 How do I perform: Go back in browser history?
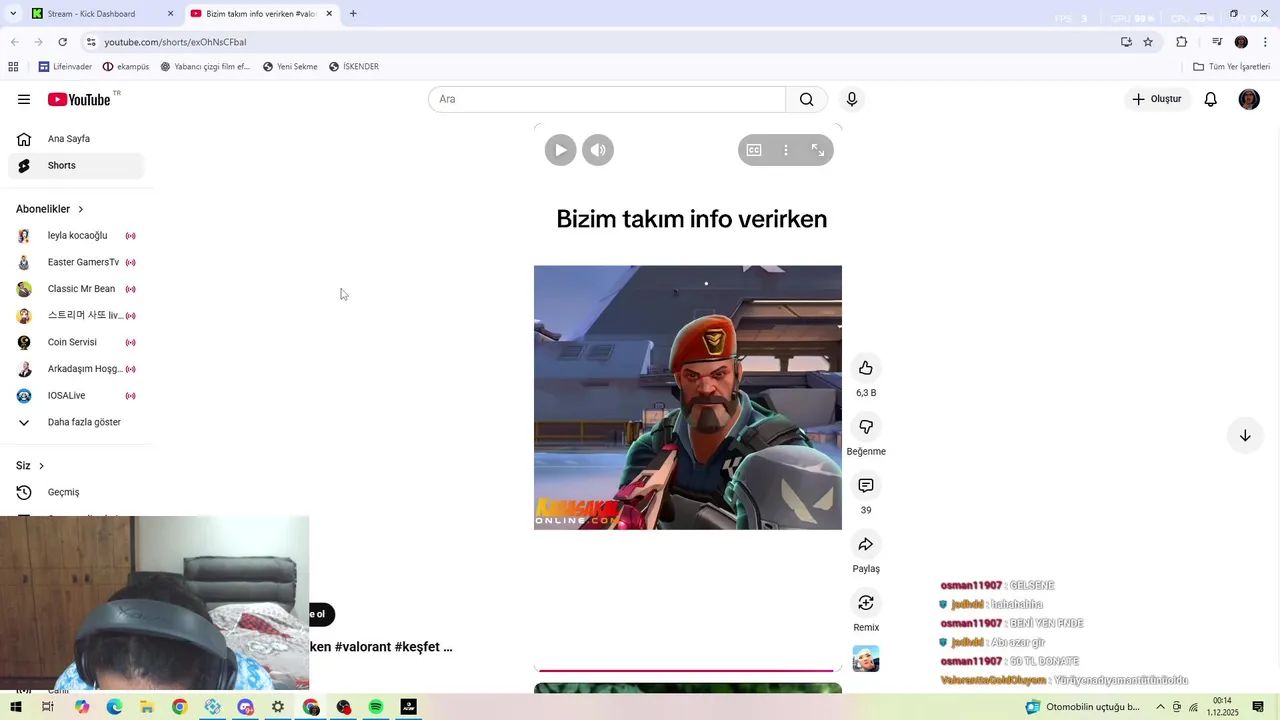[x=14, y=42]
